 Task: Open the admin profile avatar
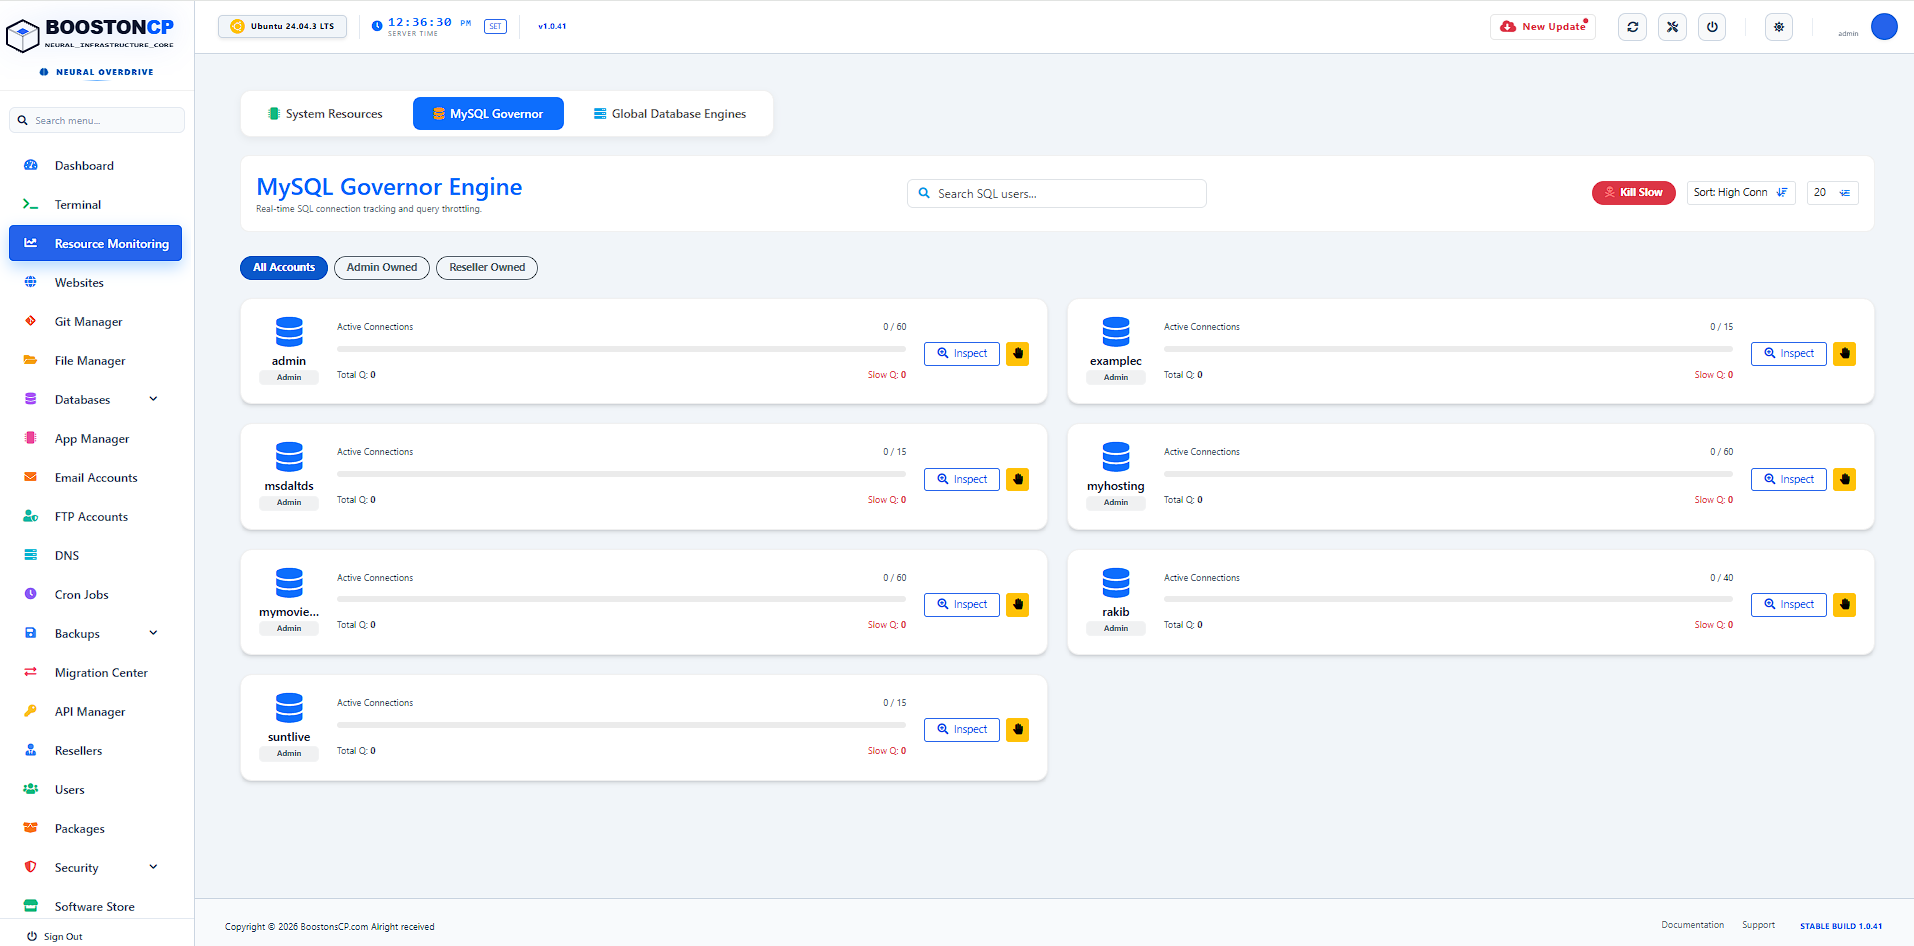pyautogui.click(x=1884, y=27)
